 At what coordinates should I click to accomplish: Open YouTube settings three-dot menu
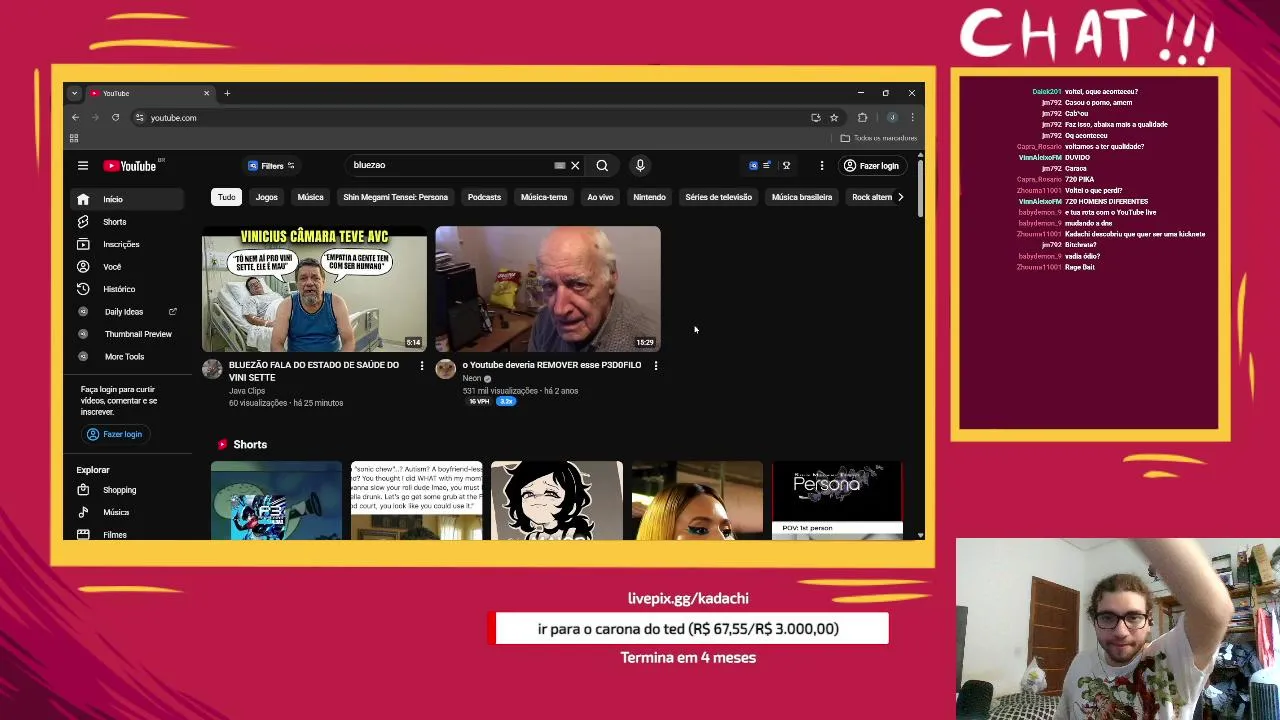point(821,166)
